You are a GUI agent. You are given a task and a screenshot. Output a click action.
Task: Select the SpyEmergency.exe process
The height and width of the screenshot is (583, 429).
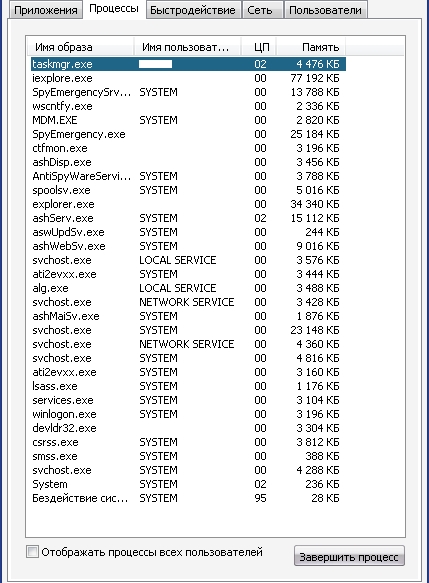(188, 134)
